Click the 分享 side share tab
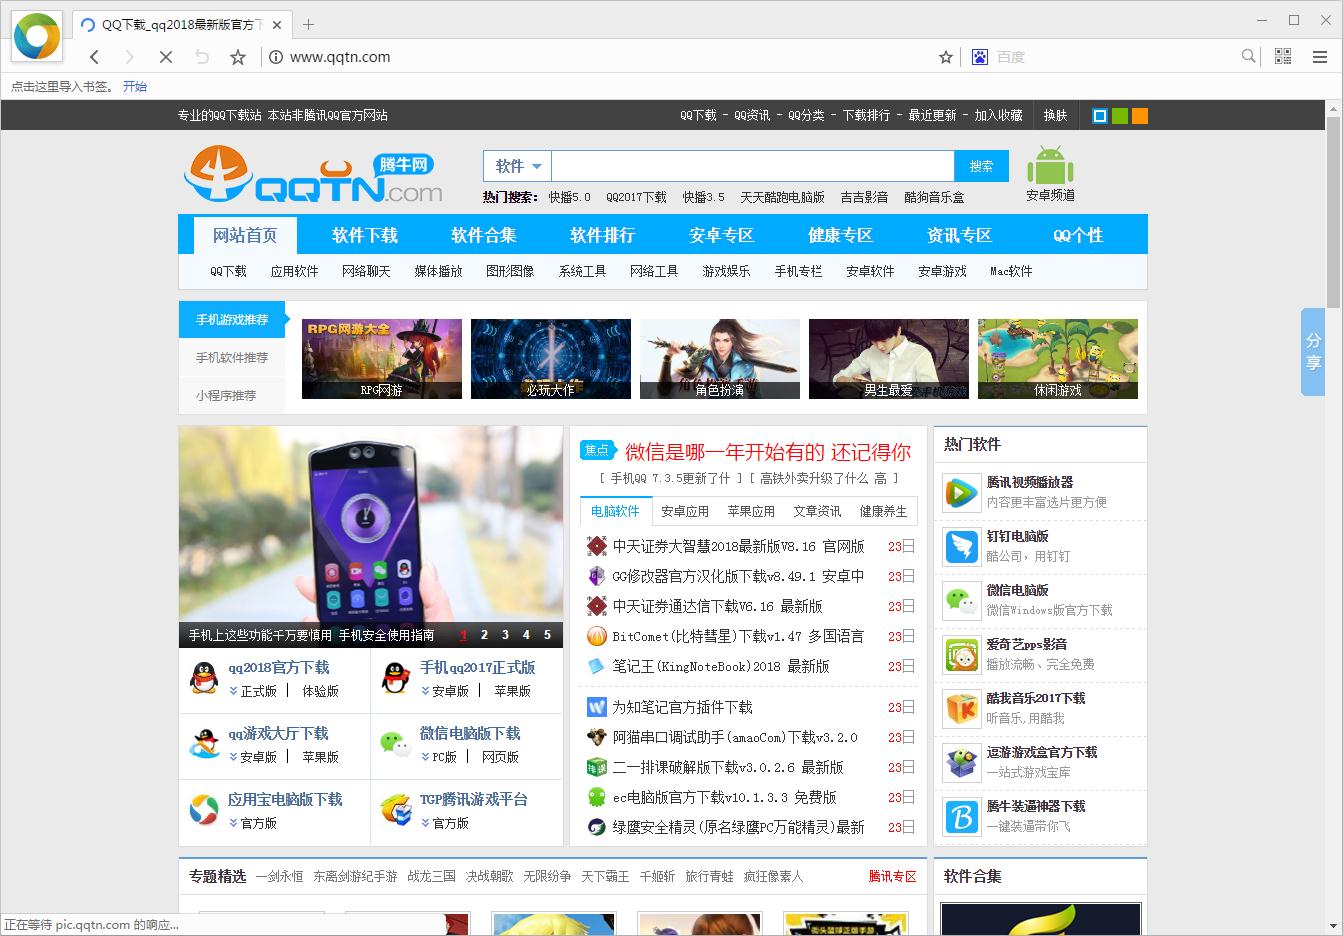Image resolution: width=1343 pixels, height=936 pixels. pos(1313,352)
